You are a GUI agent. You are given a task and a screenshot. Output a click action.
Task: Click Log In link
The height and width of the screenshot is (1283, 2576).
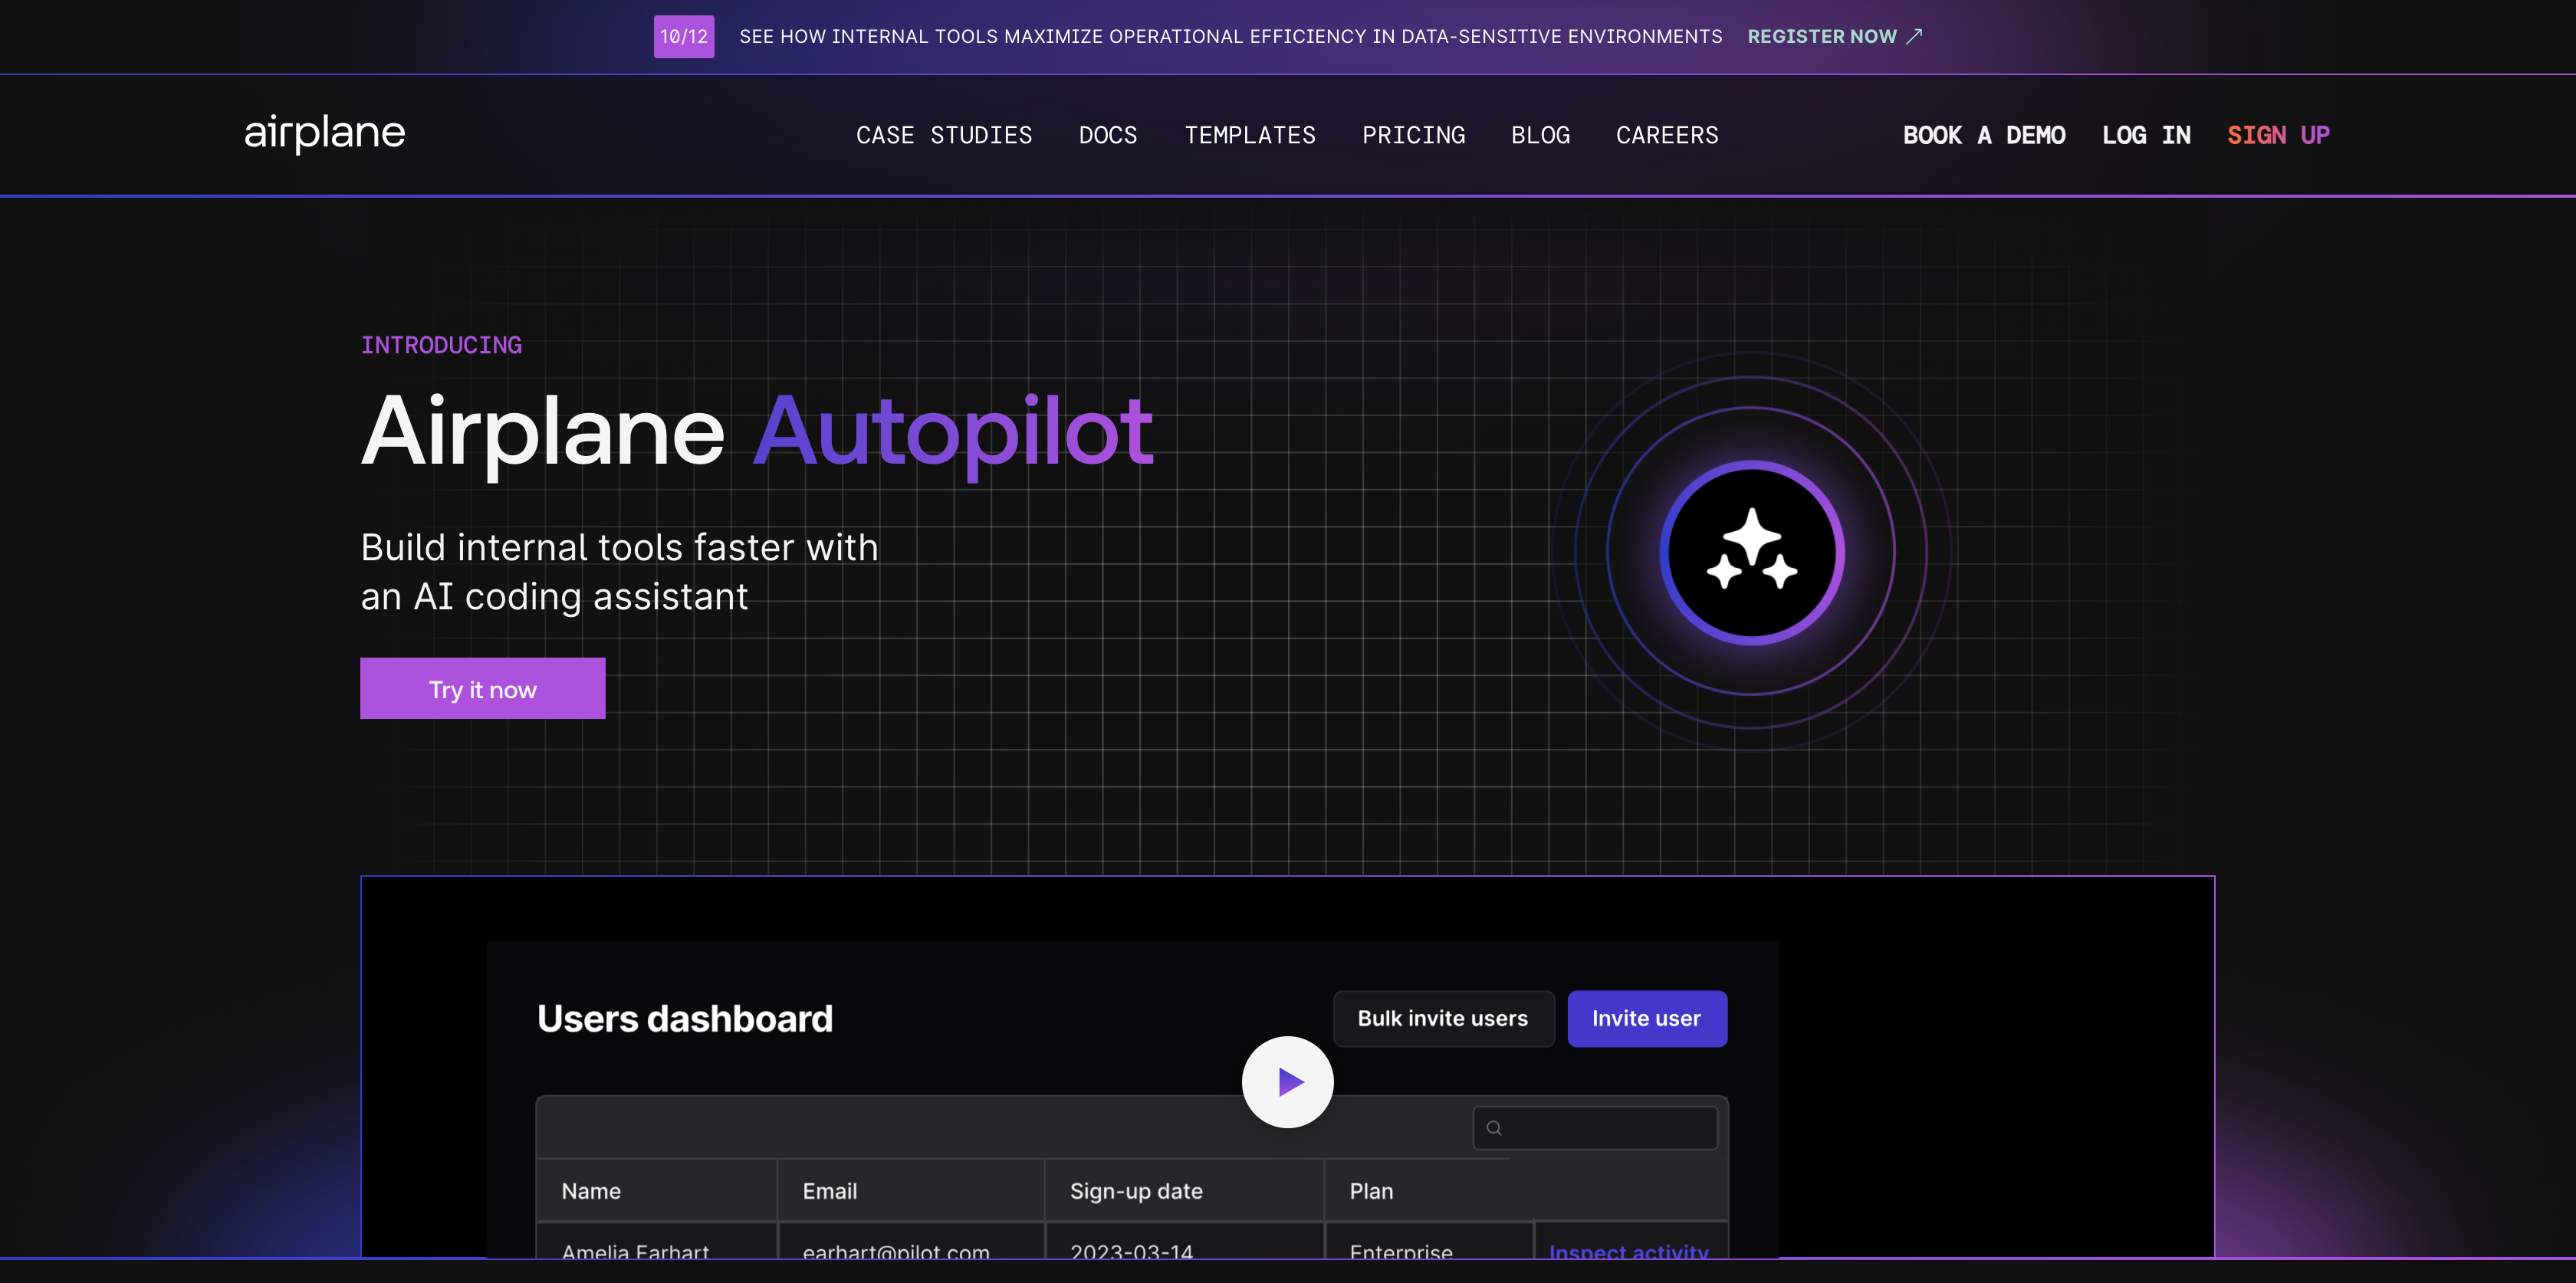click(2146, 135)
